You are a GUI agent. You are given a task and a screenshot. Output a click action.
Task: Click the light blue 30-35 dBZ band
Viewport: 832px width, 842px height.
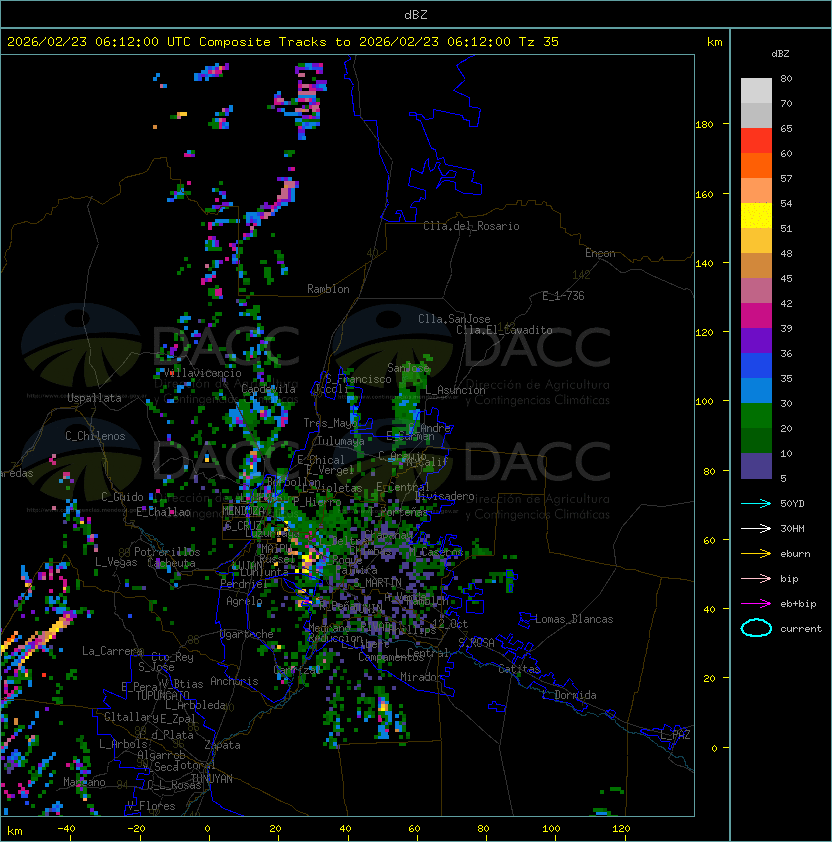756,390
